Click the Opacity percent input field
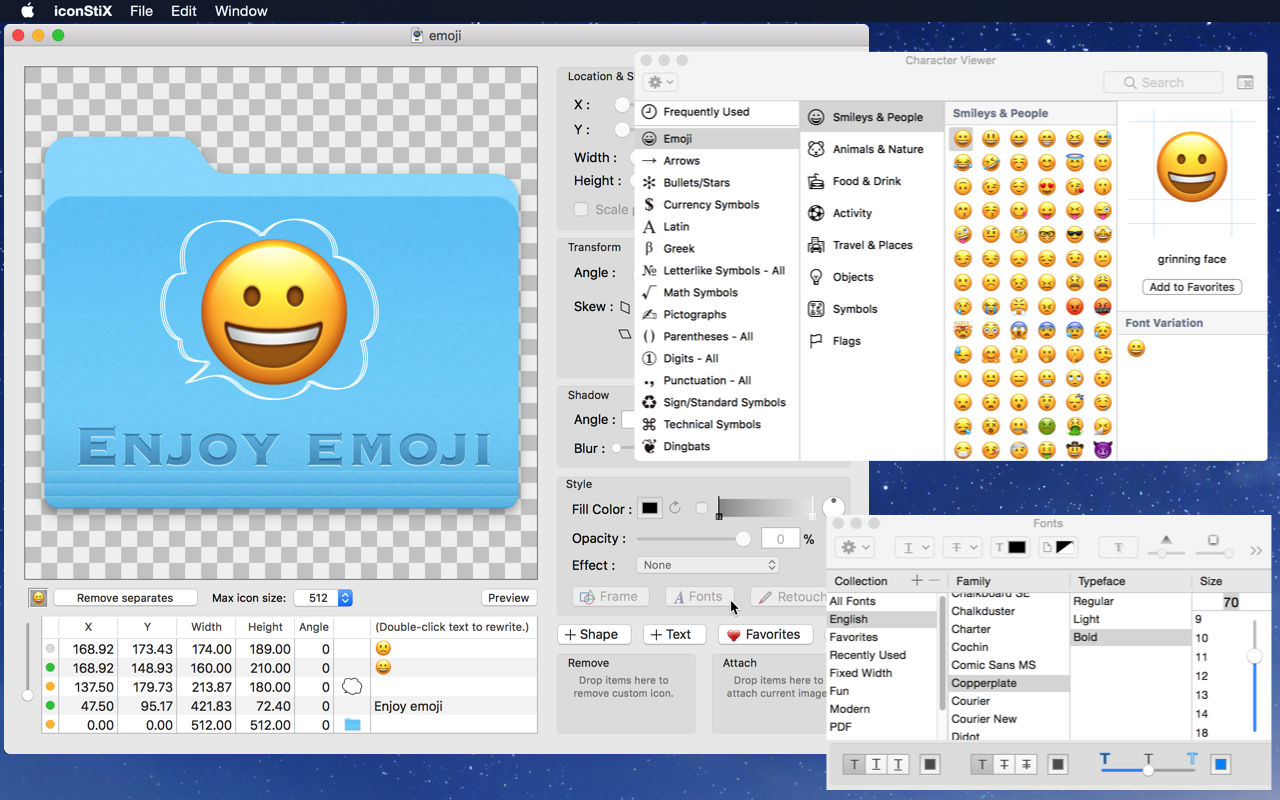Image resolution: width=1280 pixels, height=800 pixels. [780, 539]
